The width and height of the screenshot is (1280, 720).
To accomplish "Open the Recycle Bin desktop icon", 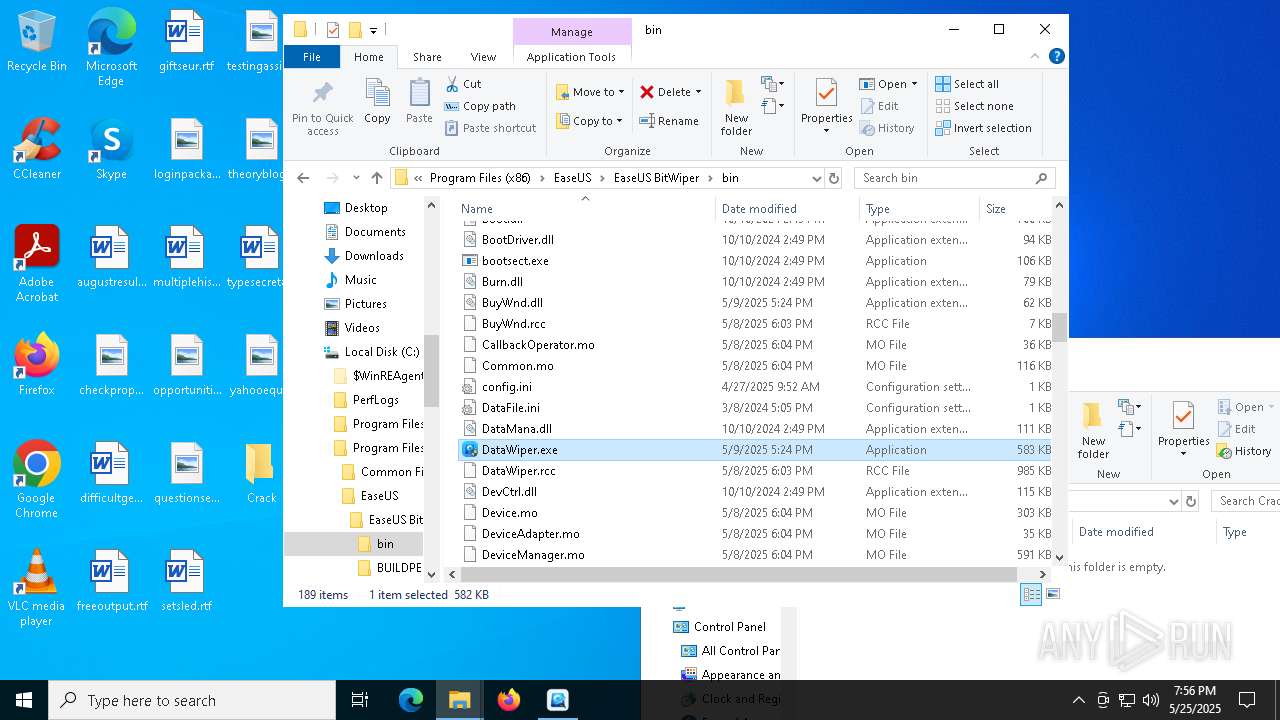I will coord(36,43).
